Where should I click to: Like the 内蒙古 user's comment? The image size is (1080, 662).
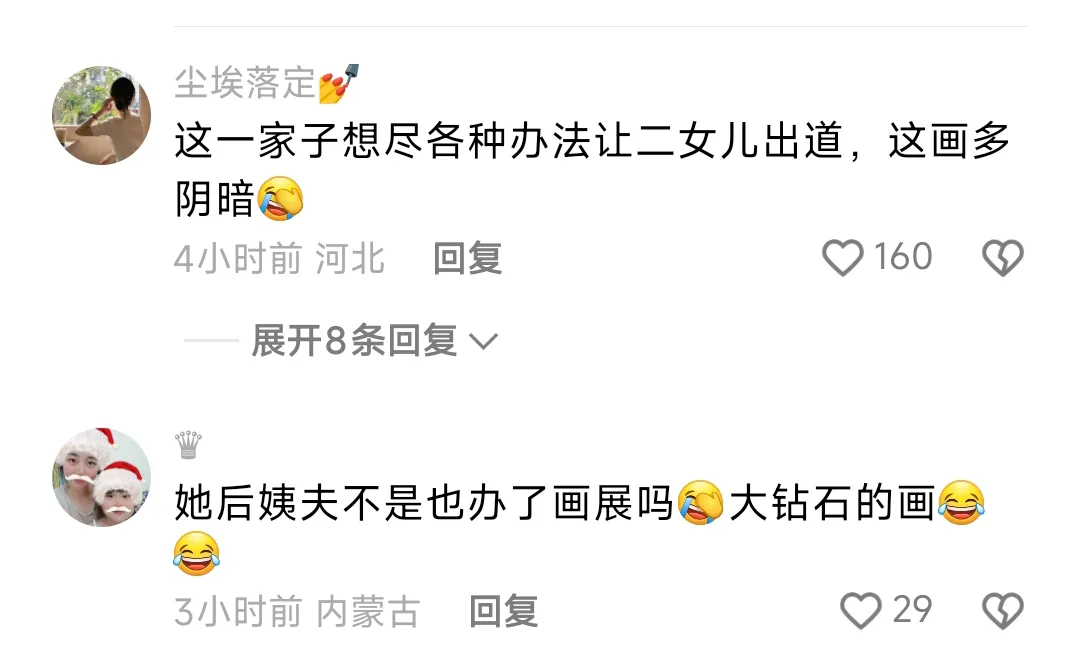click(860, 610)
